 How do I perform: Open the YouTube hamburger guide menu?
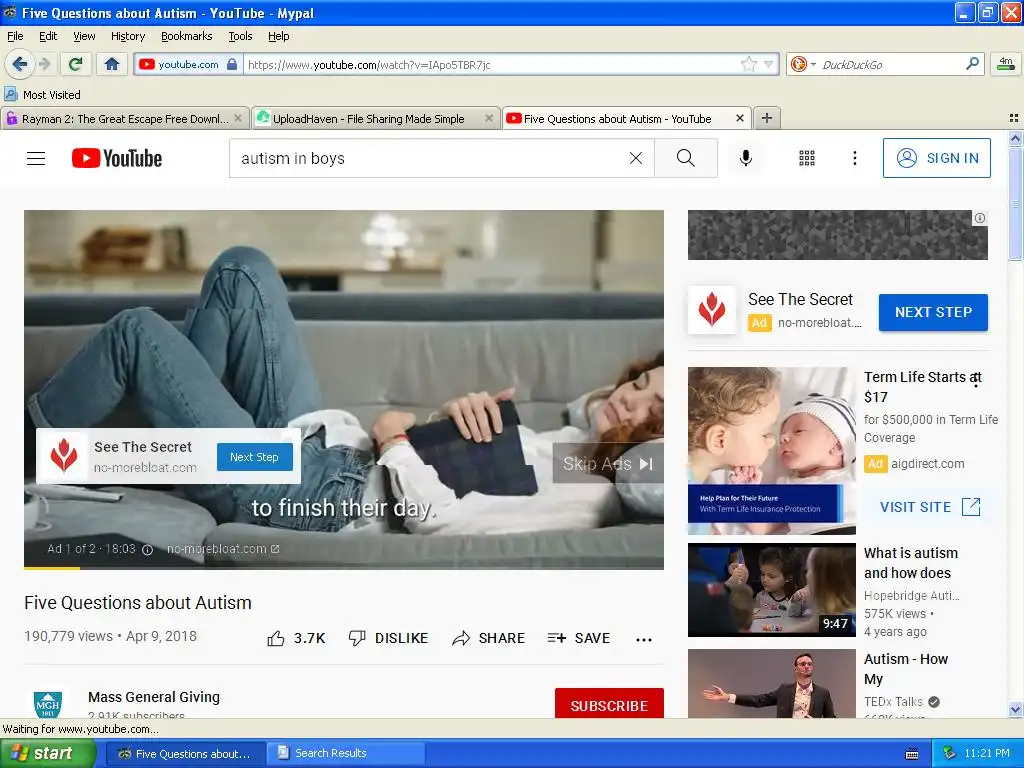(x=36, y=158)
